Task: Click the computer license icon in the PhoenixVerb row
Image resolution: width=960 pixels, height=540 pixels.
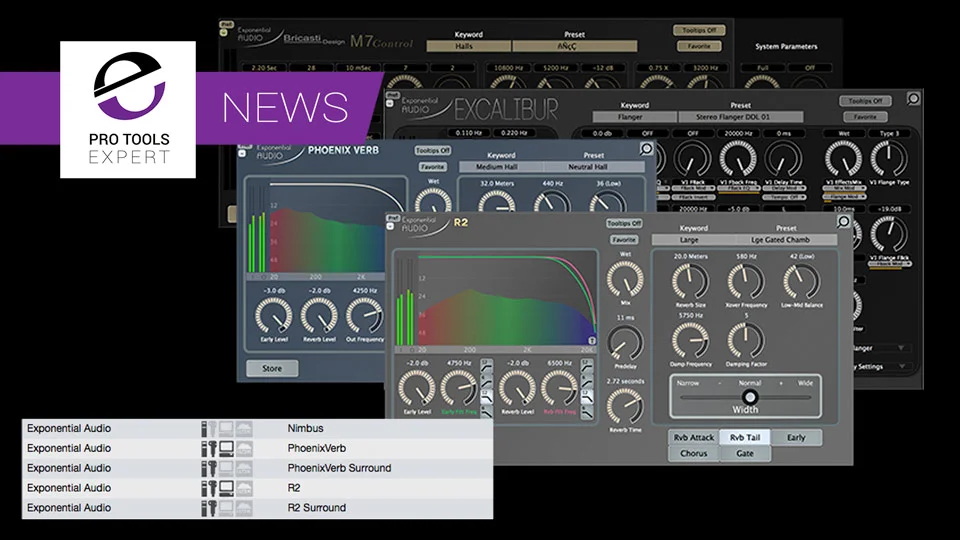Action: click(x=227, y=449)
